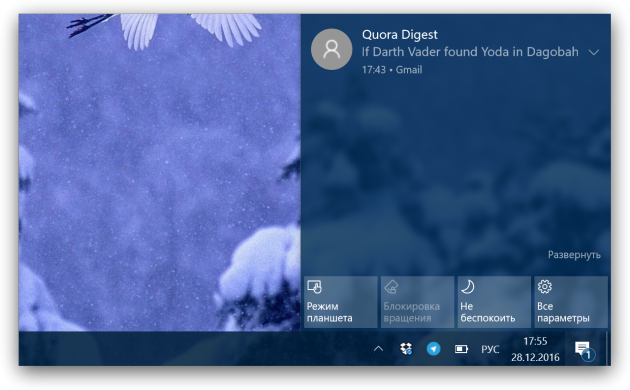Open the clock showing 17:55 and date

[535, 349]
